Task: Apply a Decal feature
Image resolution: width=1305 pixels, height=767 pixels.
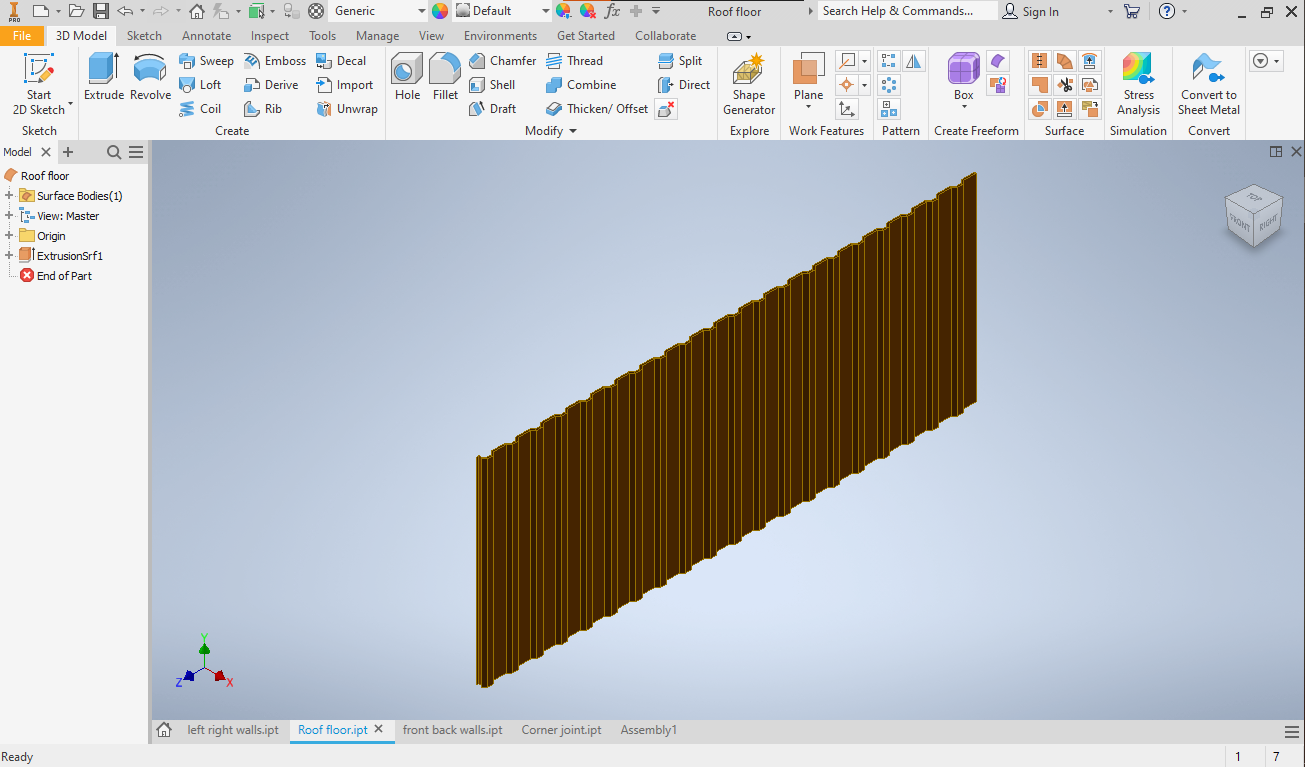Action: pos(341,61)
